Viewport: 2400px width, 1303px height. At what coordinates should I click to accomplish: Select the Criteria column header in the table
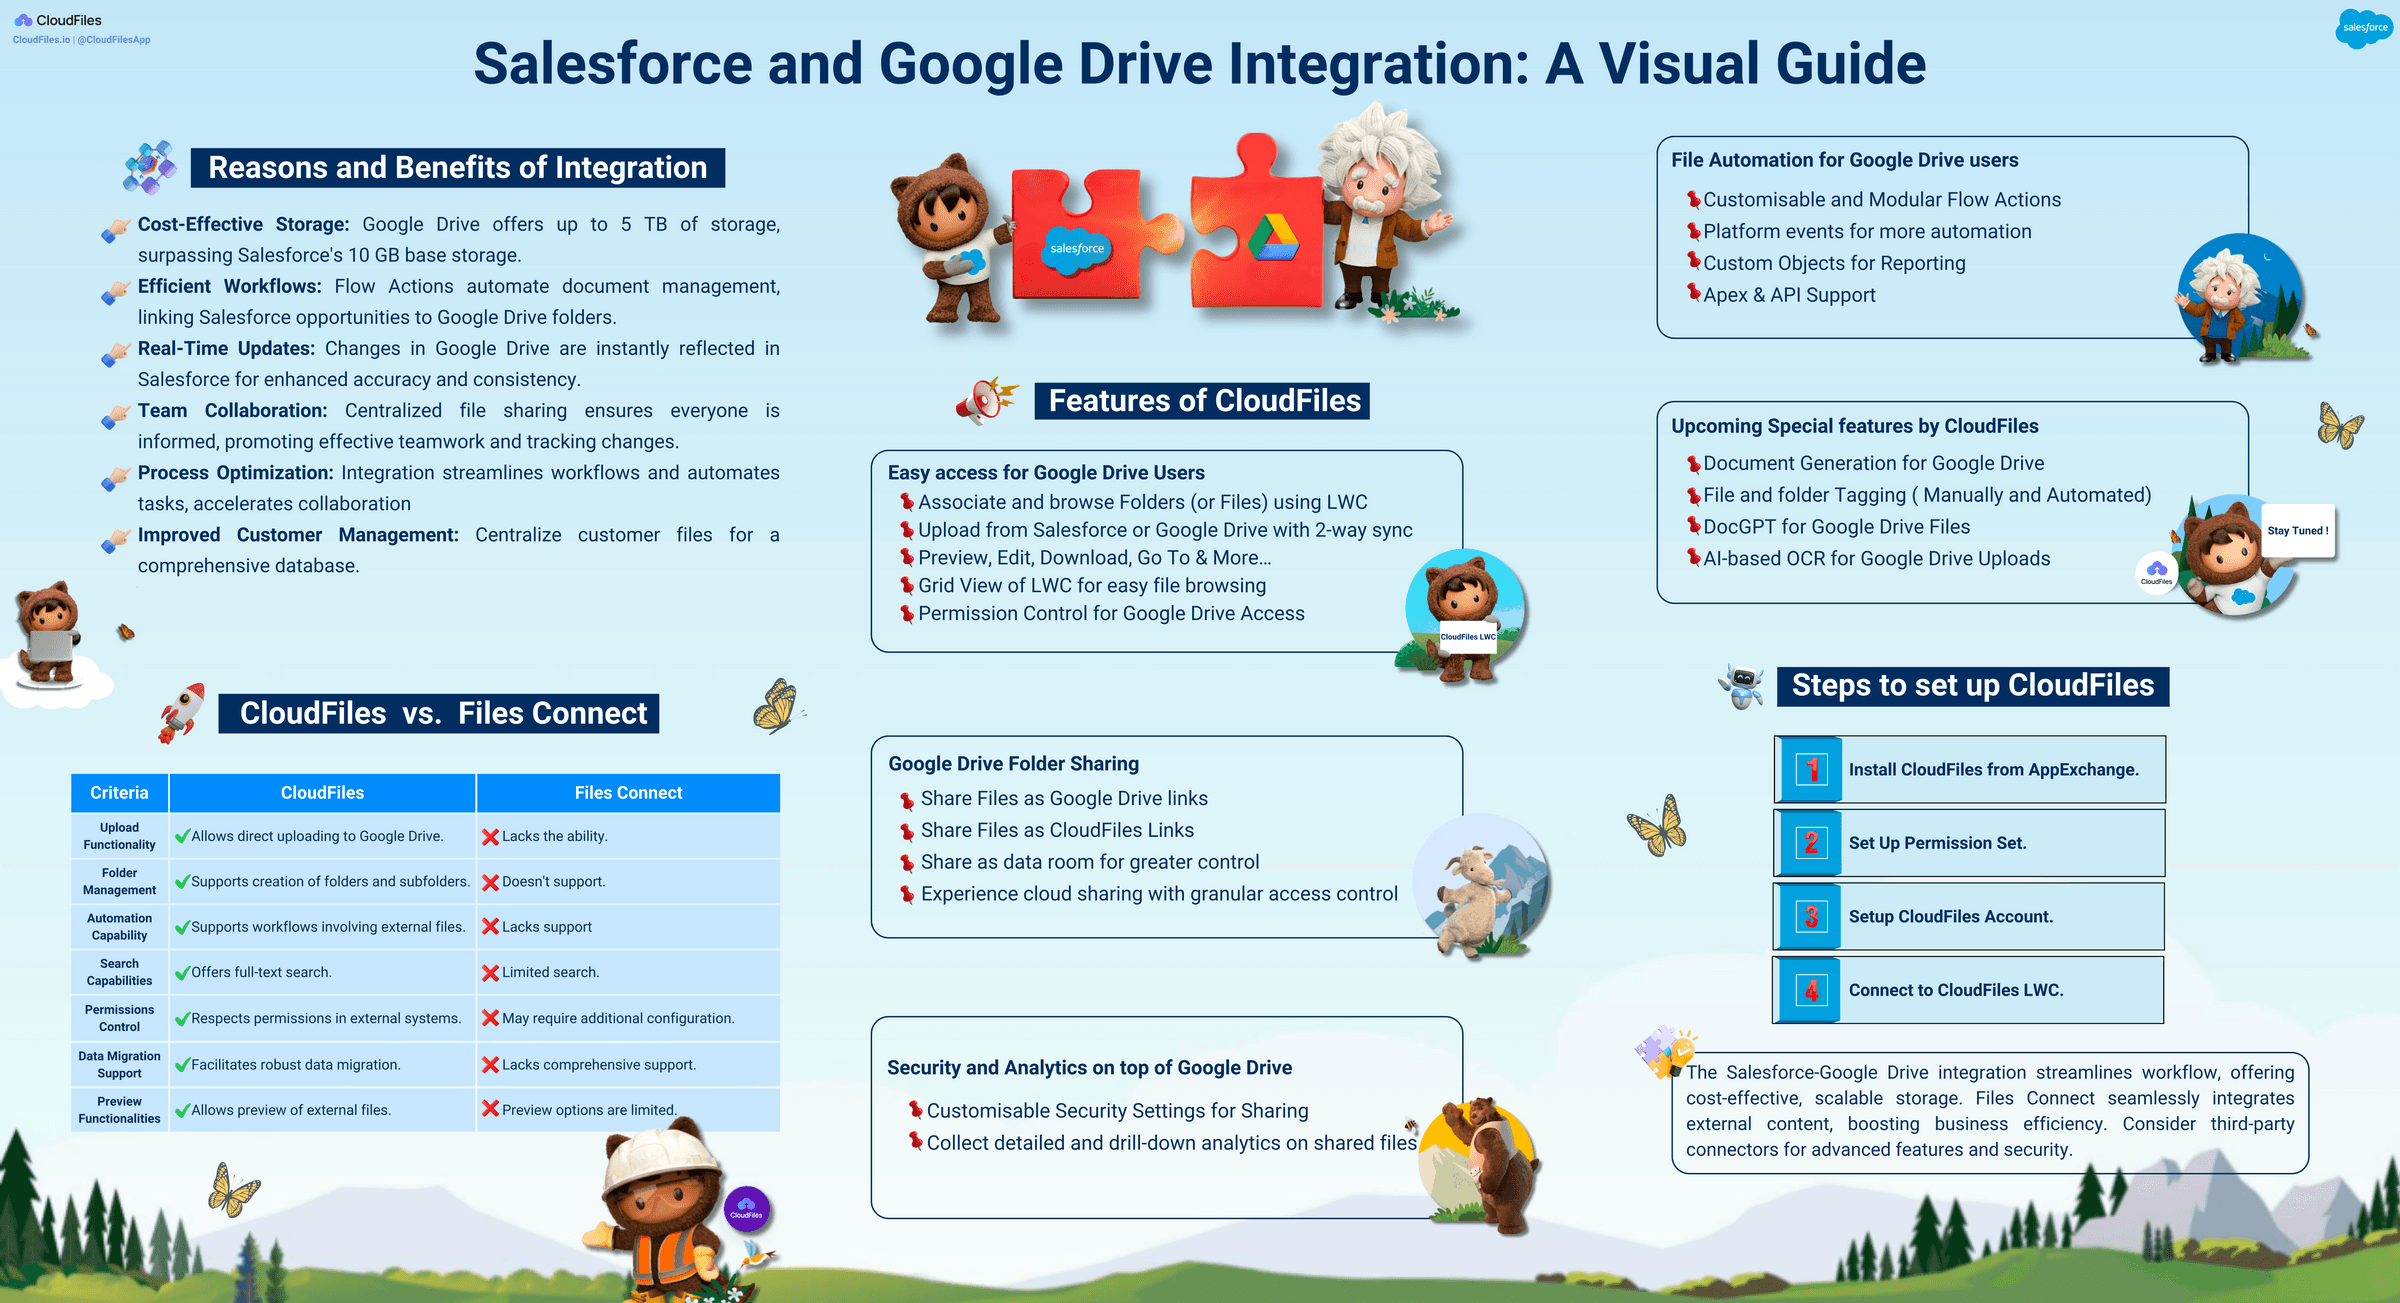[x=119, y=792]
